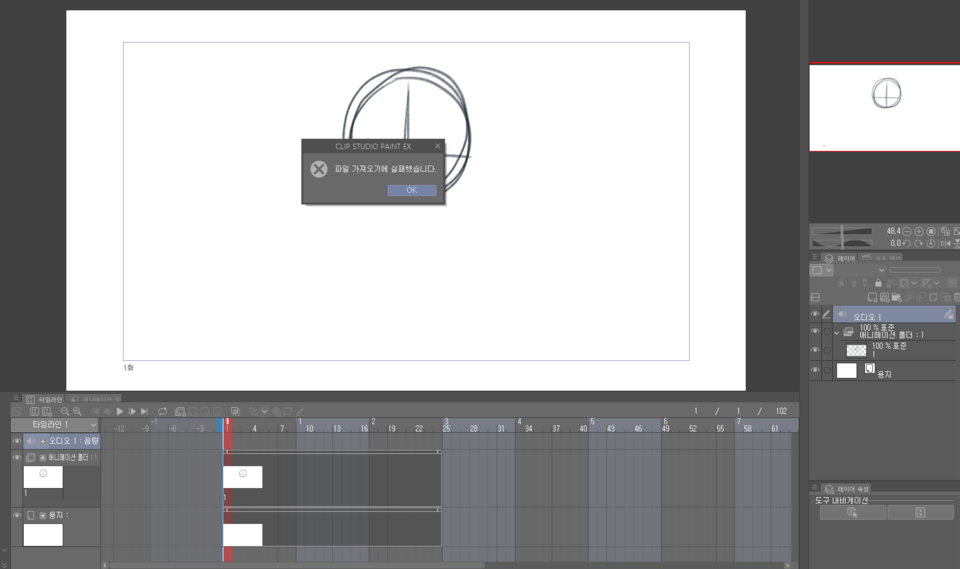
Task: Zoom out the timeline view
Action: pos(64,412)
